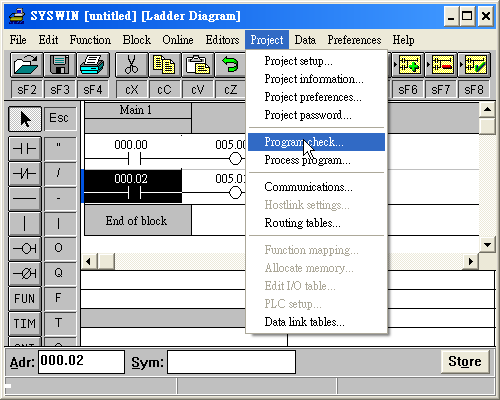Open the Editors menu

(222, 40)
